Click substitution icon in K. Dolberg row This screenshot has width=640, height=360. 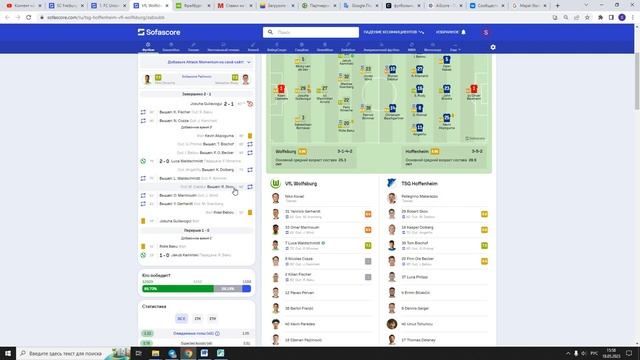250,170
